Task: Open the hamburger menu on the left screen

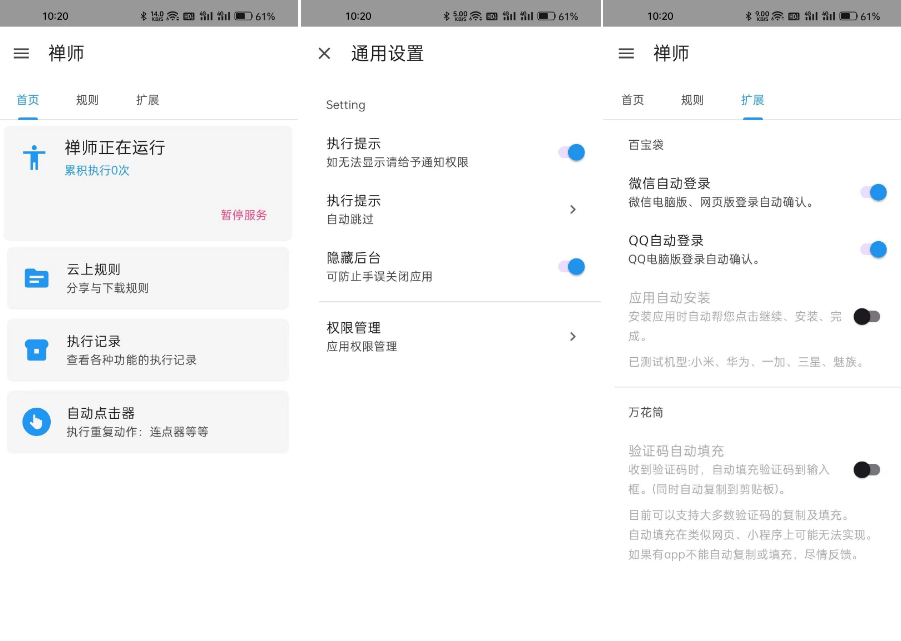Action: point(21,54)
